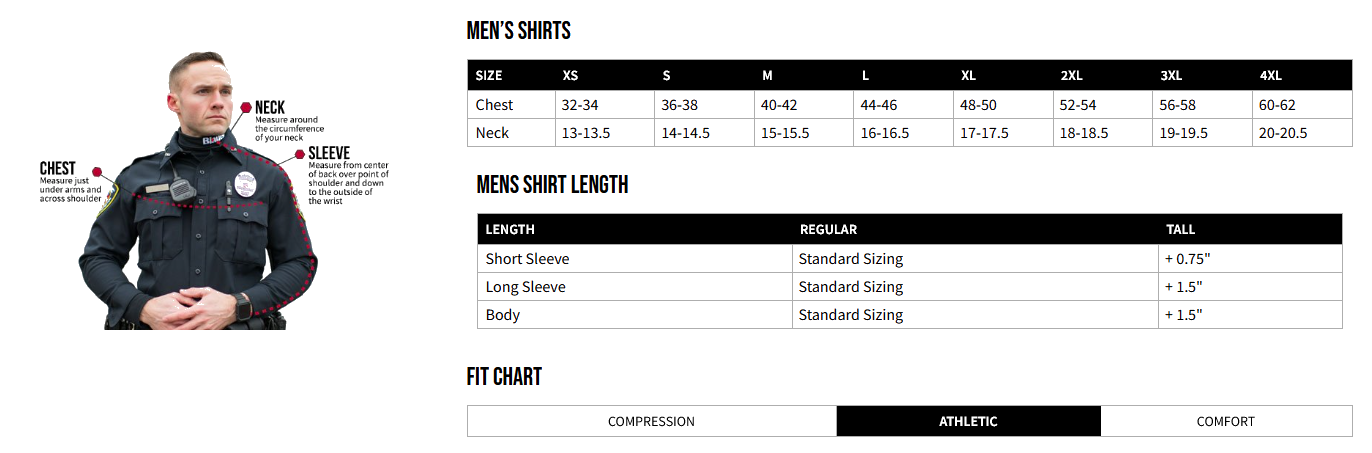
Task: Click the XL chest value 48-50
Action: [x=979, y=105]
